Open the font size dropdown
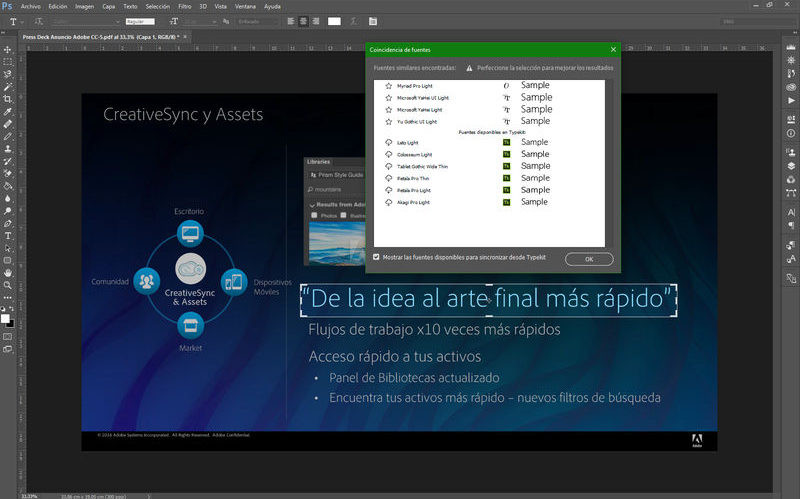 click(201, 21)
